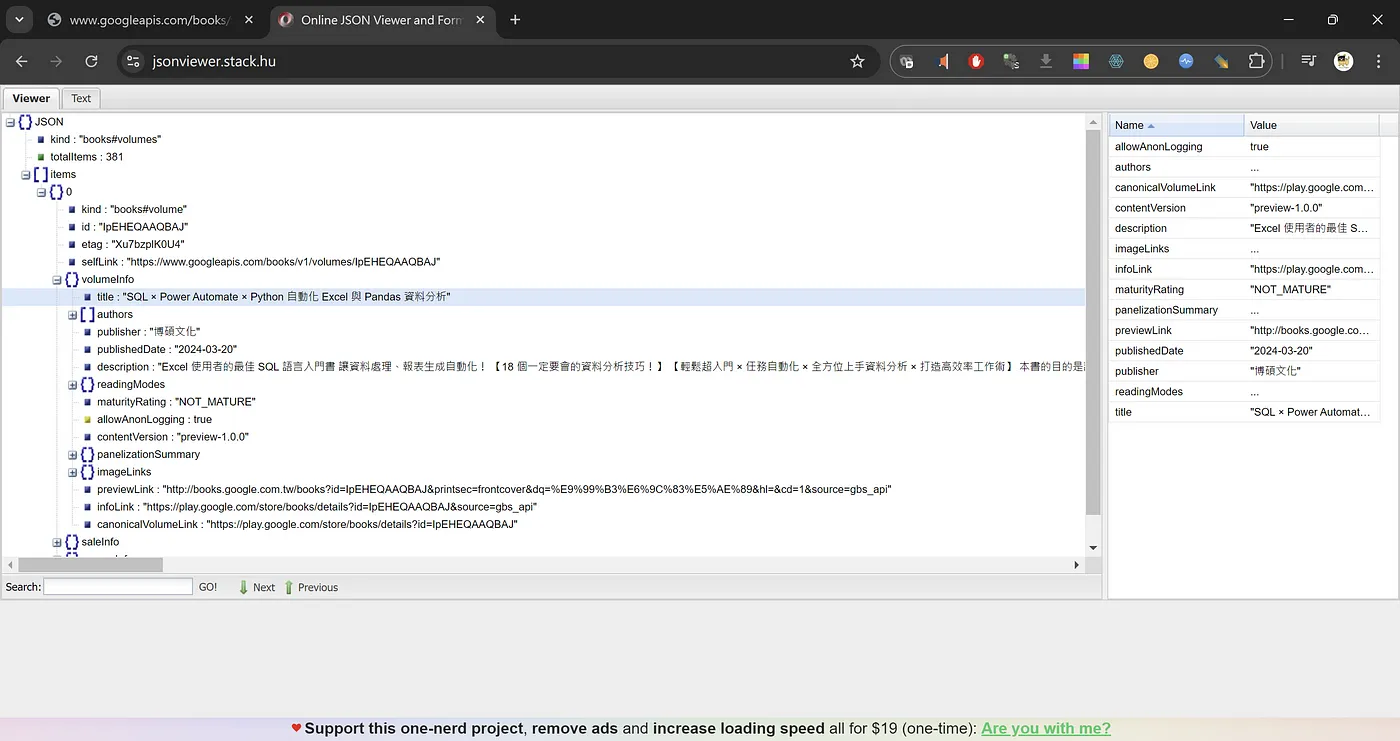Click the green down arrow beside Next
The image size is (1400, 741).
pos(243,587)
